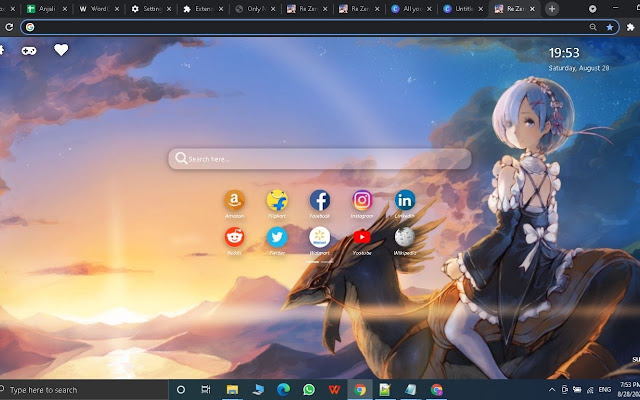Open the taskbar clock showing 7:53 PM

(x=629, y=390)
